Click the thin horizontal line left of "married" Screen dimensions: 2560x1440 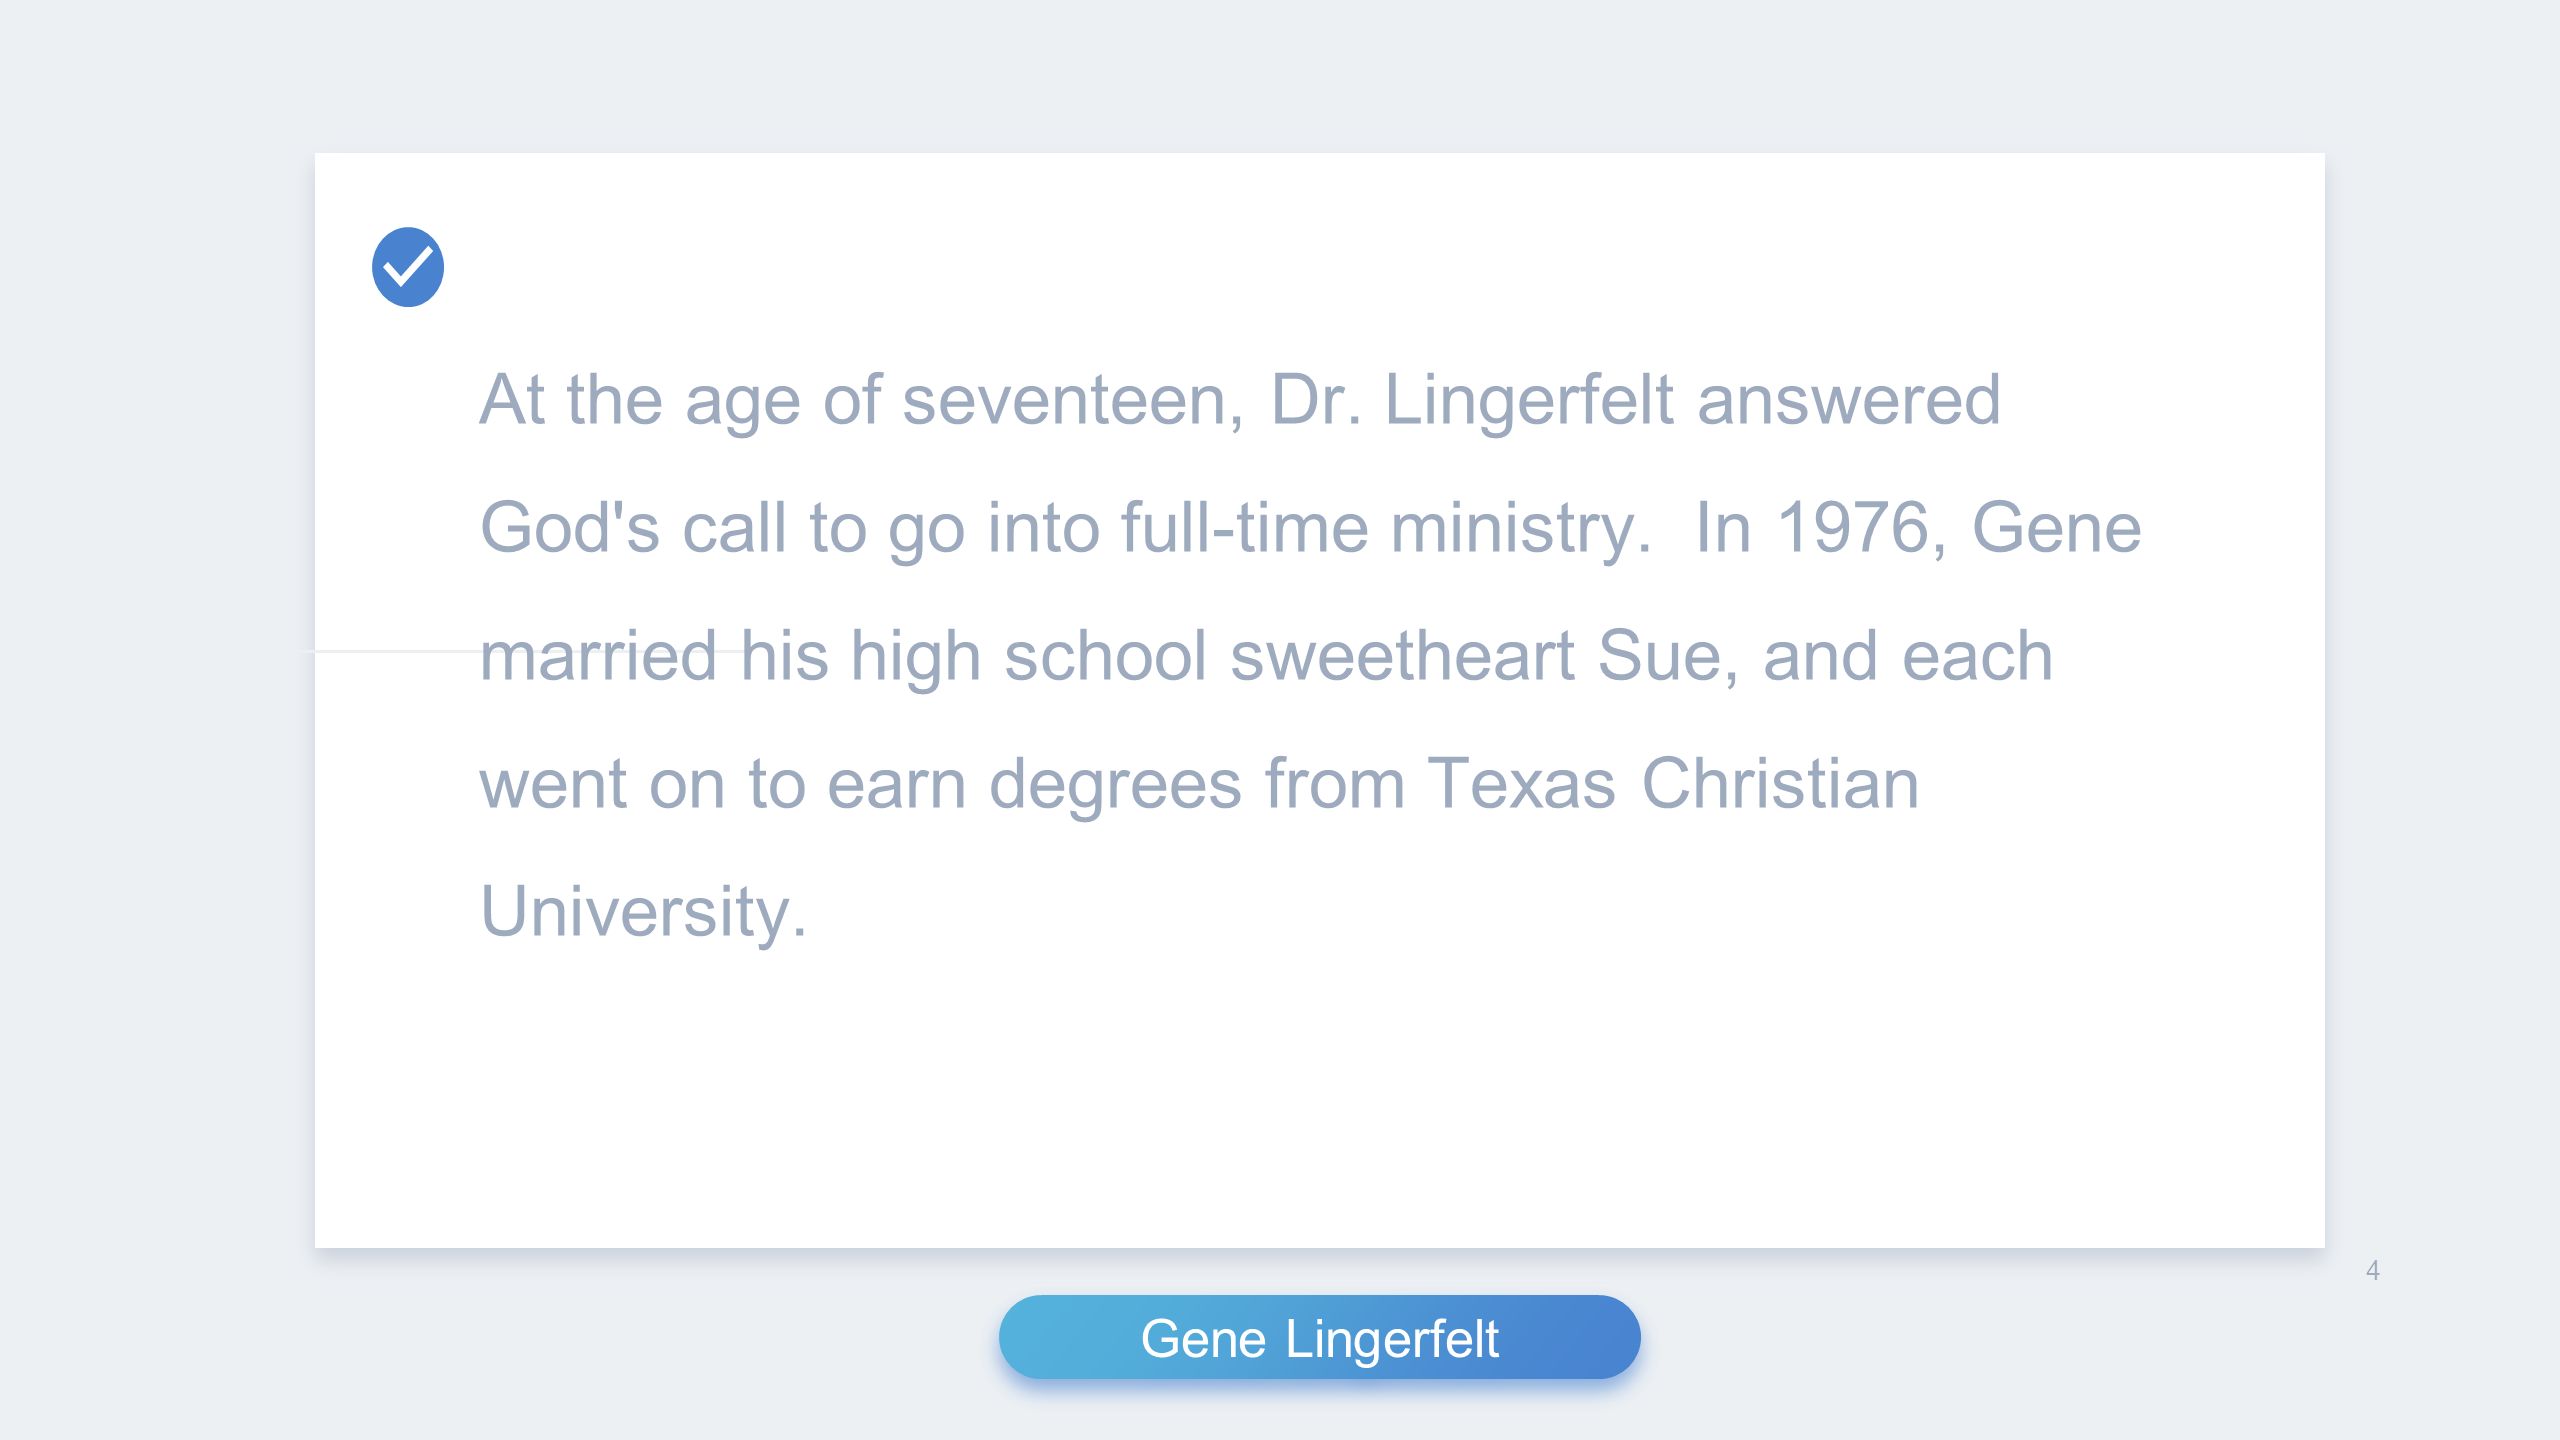tap(392, 651)
